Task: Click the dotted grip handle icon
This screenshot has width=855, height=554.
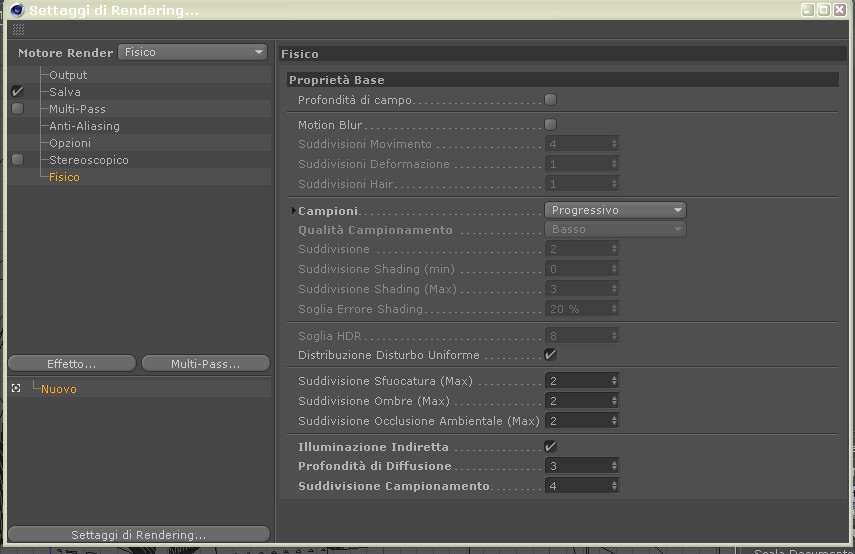Action: coord(18,29)
